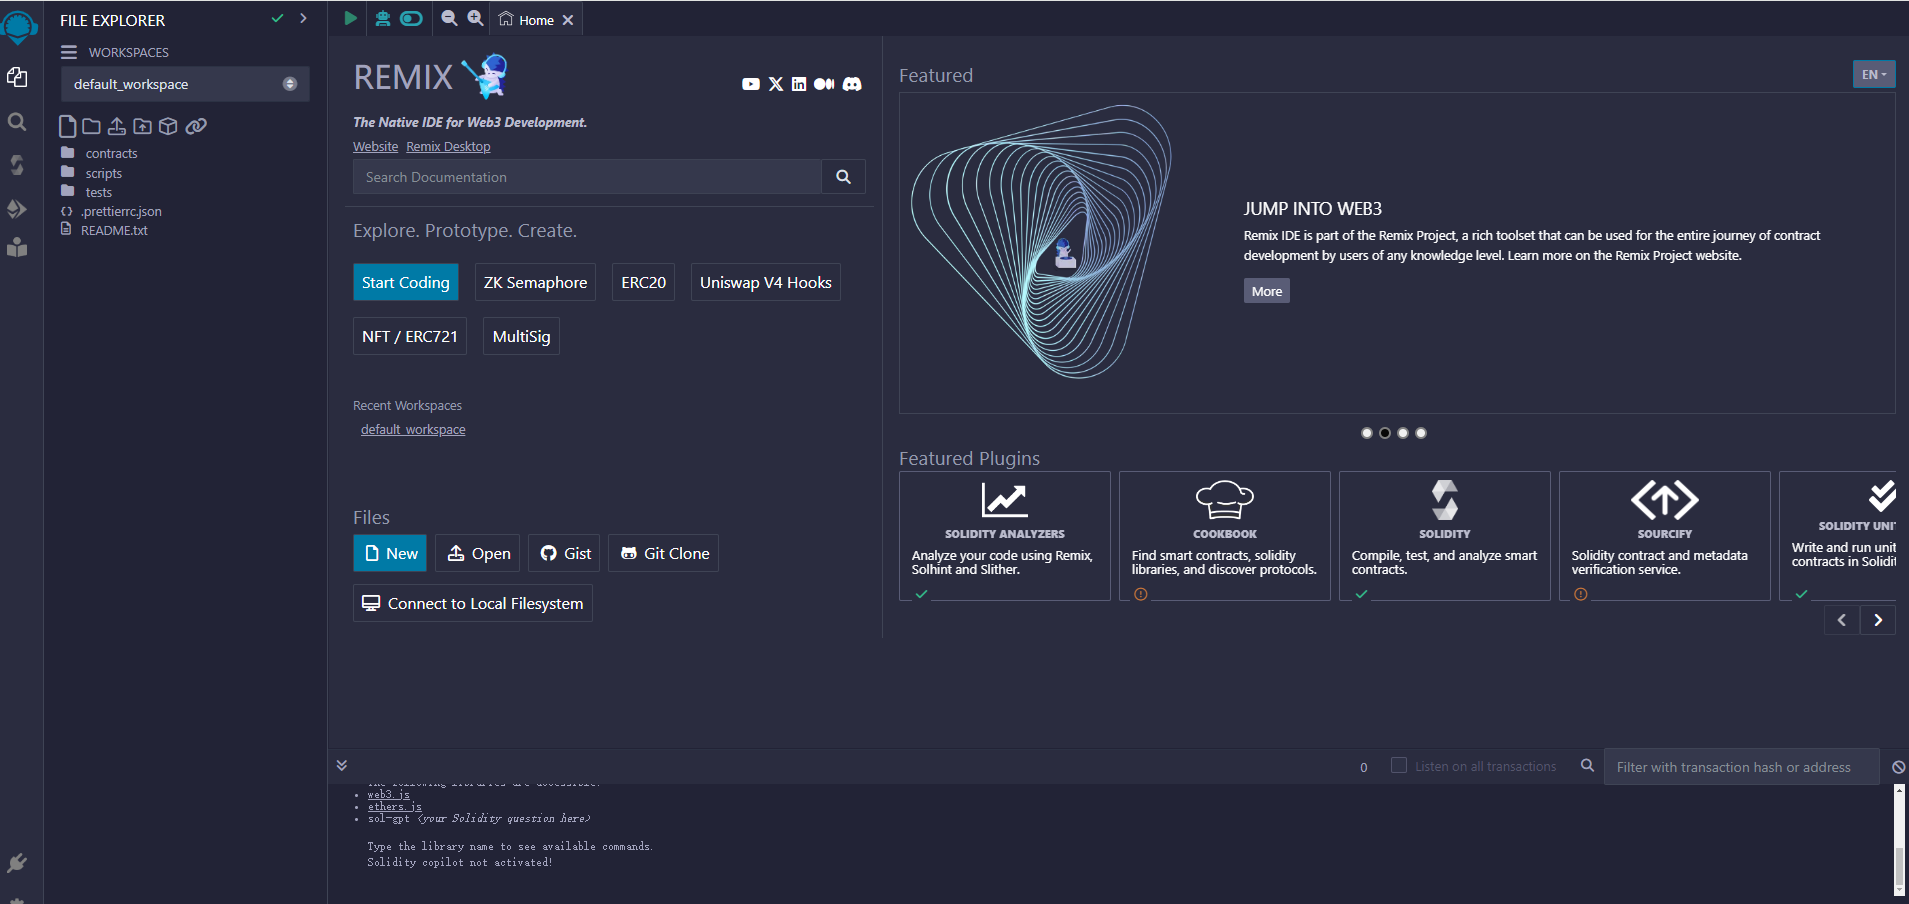Screen dimensions: 1909x904
Task: Open the EN language dropdown
Action: 1873,75
